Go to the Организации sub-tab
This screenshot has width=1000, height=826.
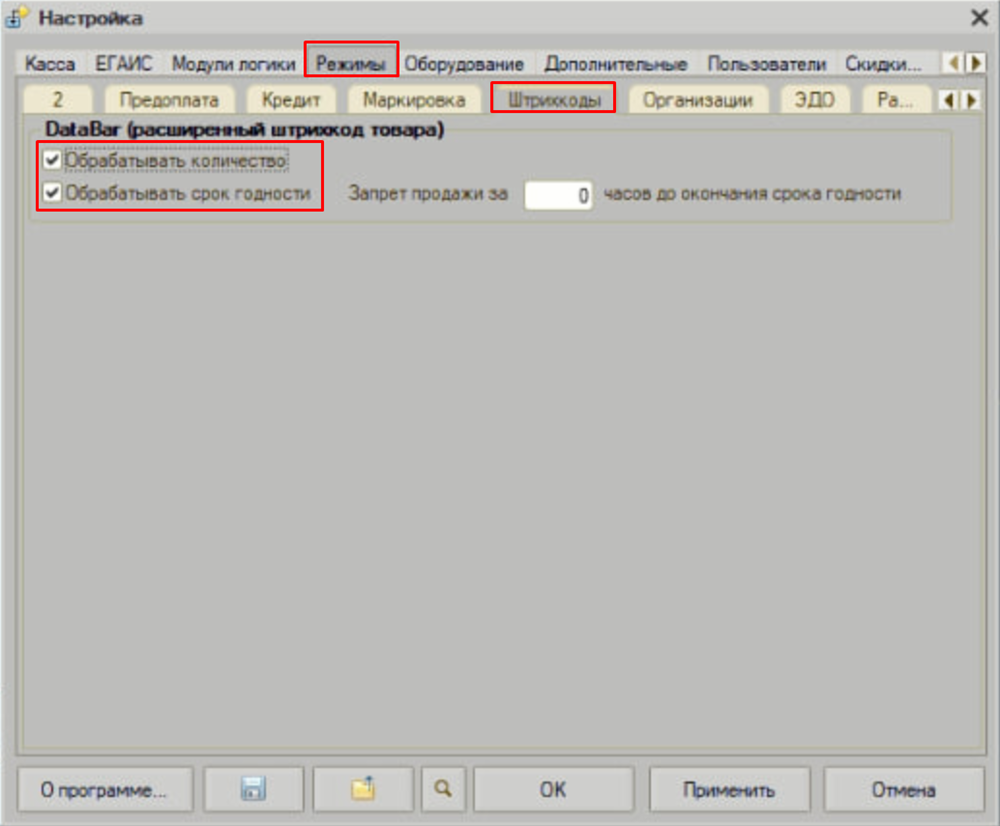coord(697,100)
